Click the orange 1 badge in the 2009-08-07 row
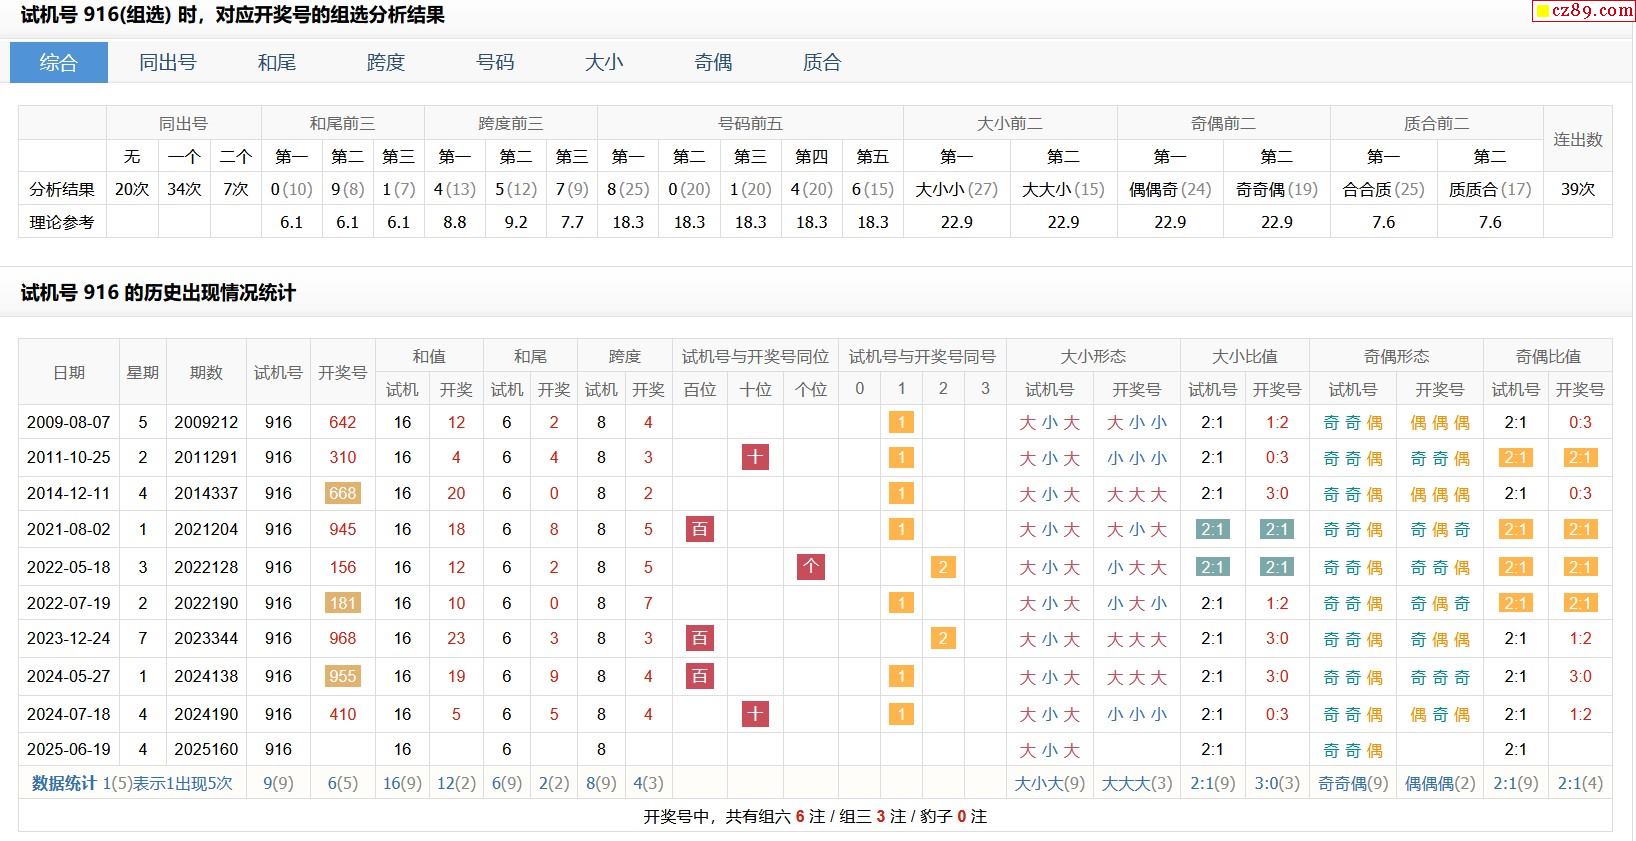 pos(901,422)
